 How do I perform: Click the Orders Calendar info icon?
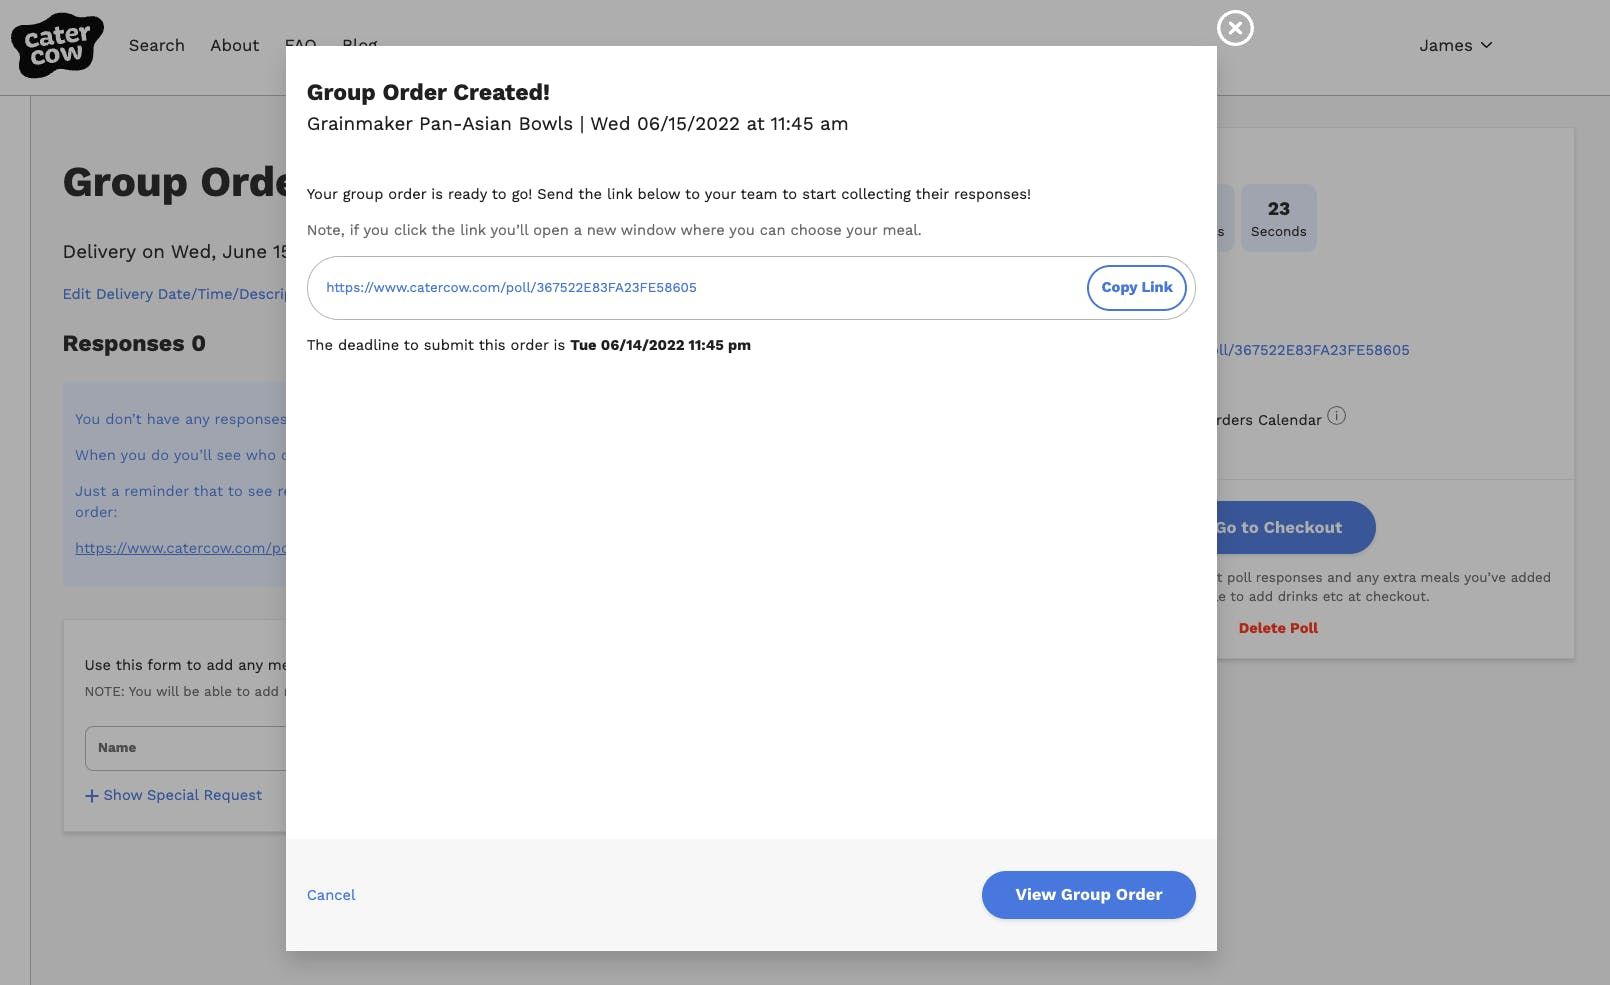coord(1336,416)
